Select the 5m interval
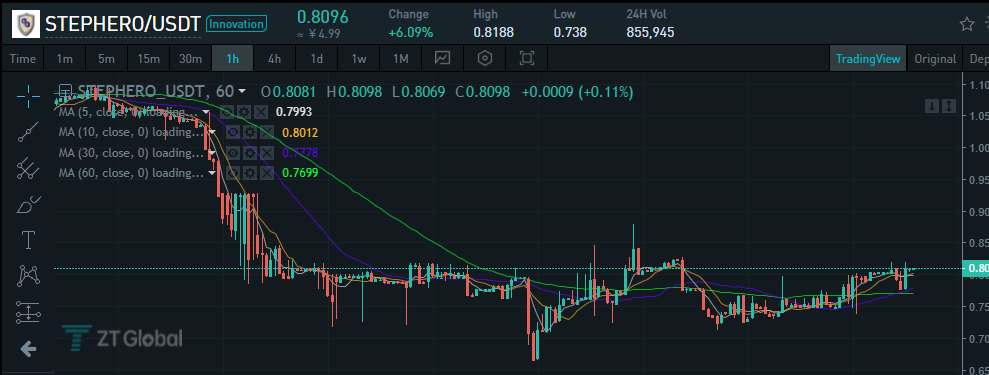The width and height of the screenshot is (989, 375). tap(106, 59)
